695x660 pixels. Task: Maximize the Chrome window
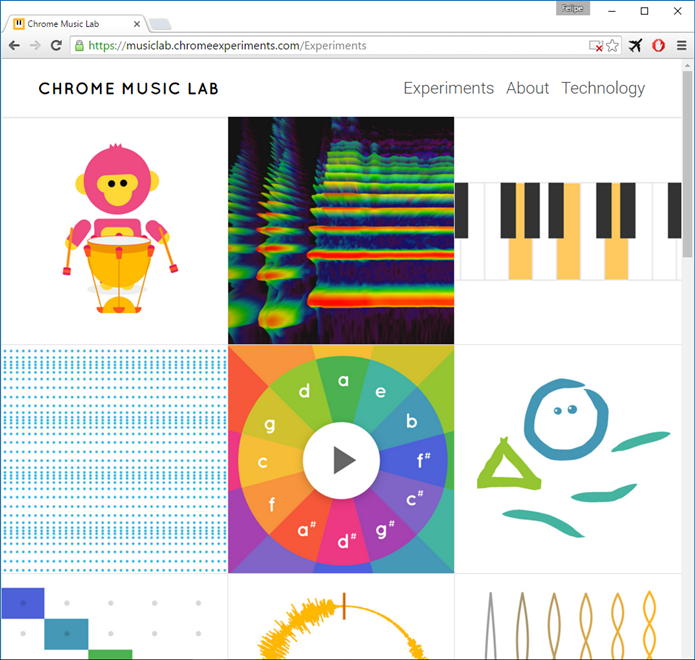(x=644, y=11)
